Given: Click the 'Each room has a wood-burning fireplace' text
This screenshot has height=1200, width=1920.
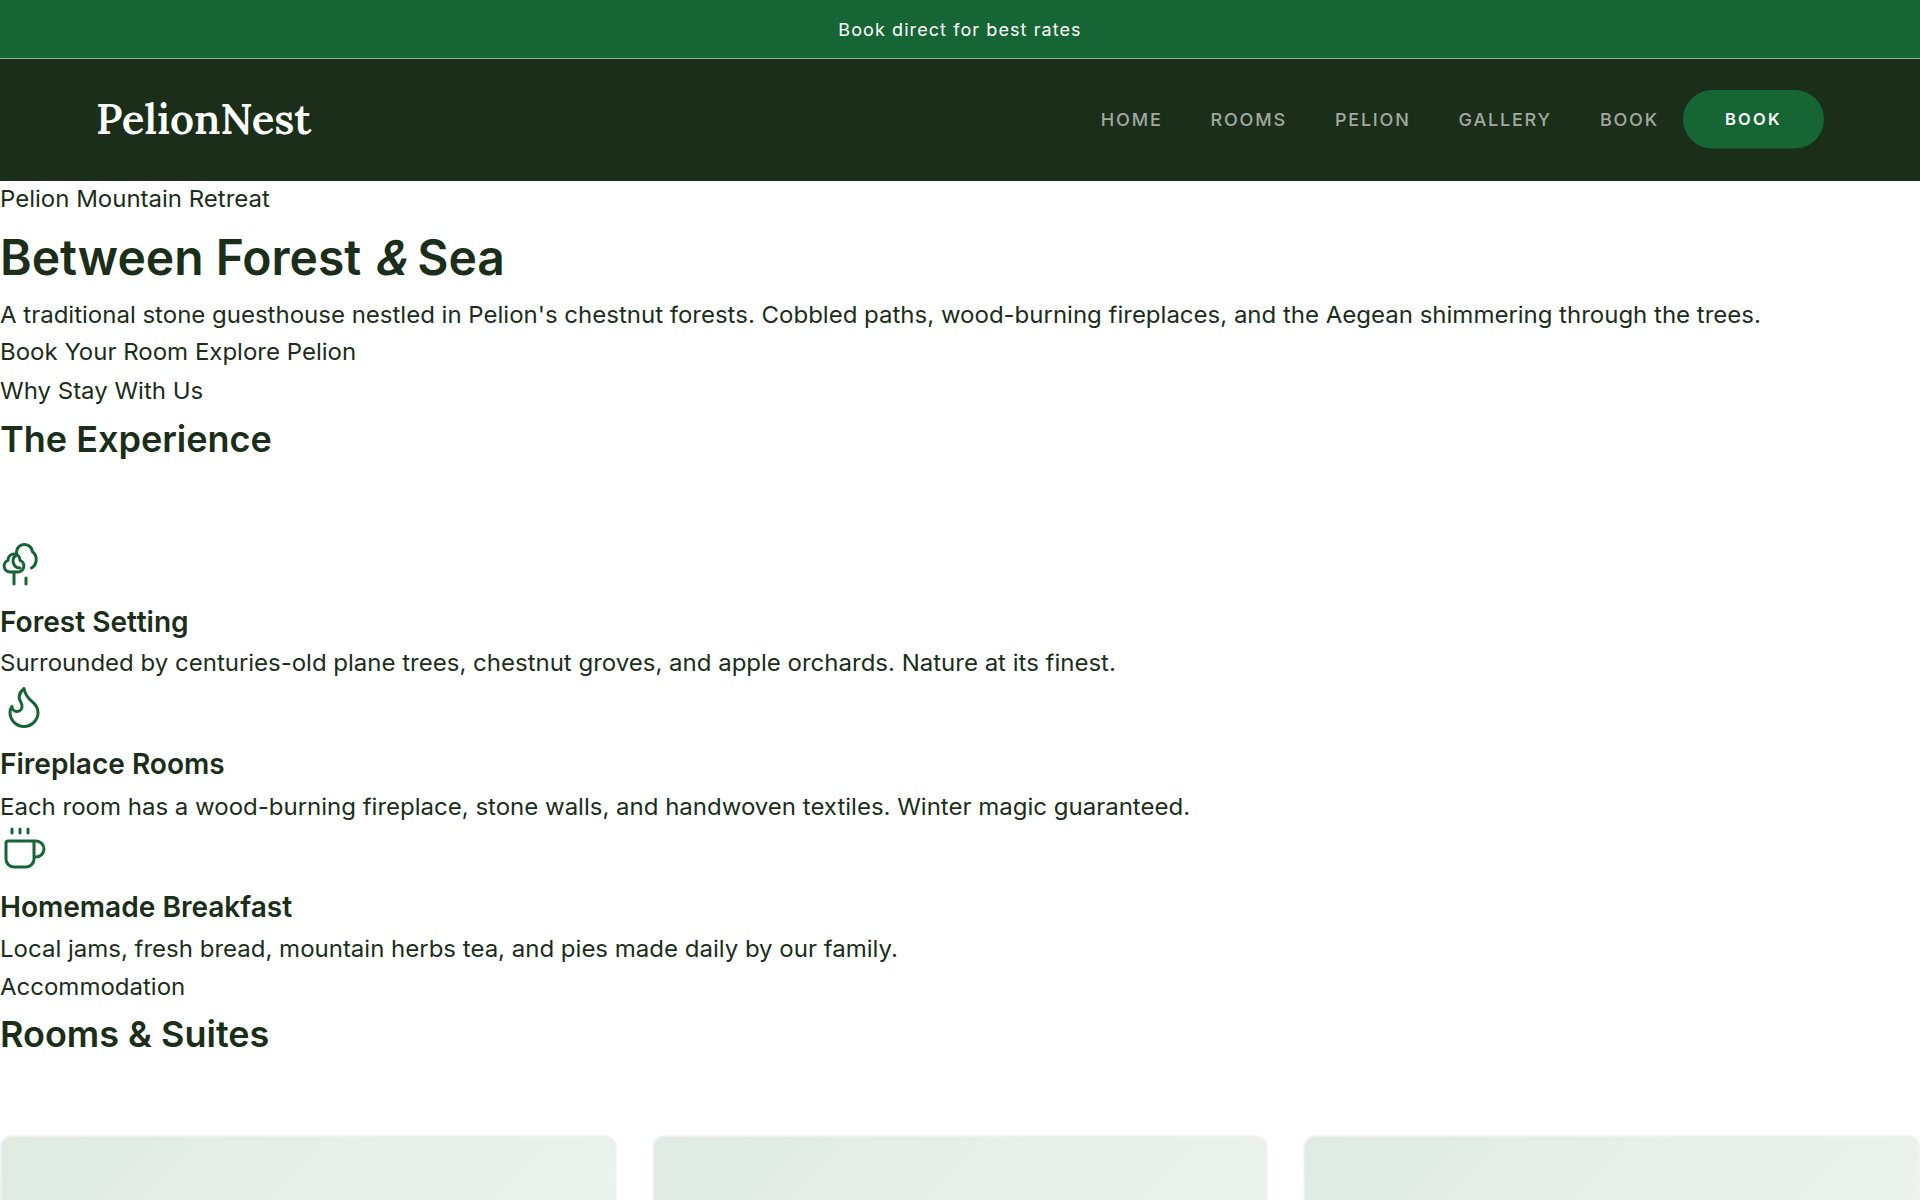Looking at the screenshot, I should click(595, 807).
